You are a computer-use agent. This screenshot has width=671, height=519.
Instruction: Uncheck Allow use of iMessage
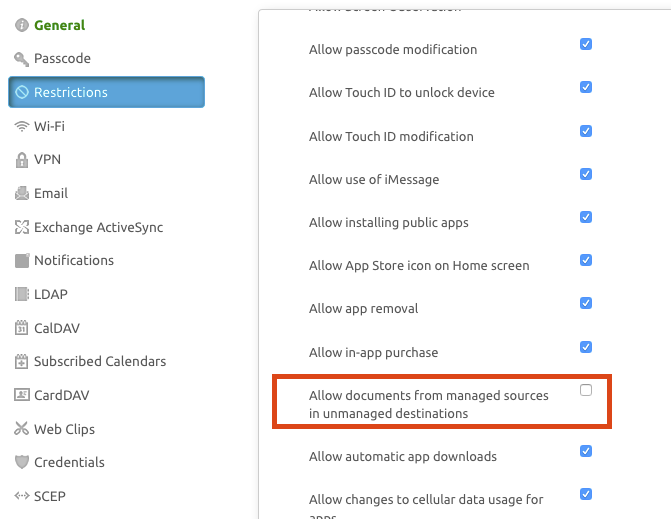(x=586, y=174)
